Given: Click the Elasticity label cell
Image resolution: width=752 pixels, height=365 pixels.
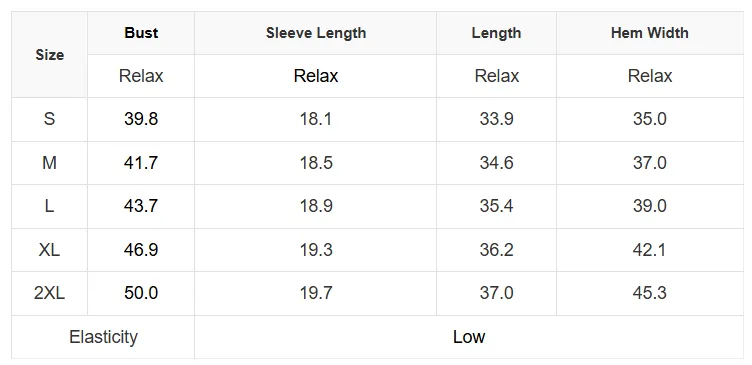Looking at the screenshot, I should [103, 337].
